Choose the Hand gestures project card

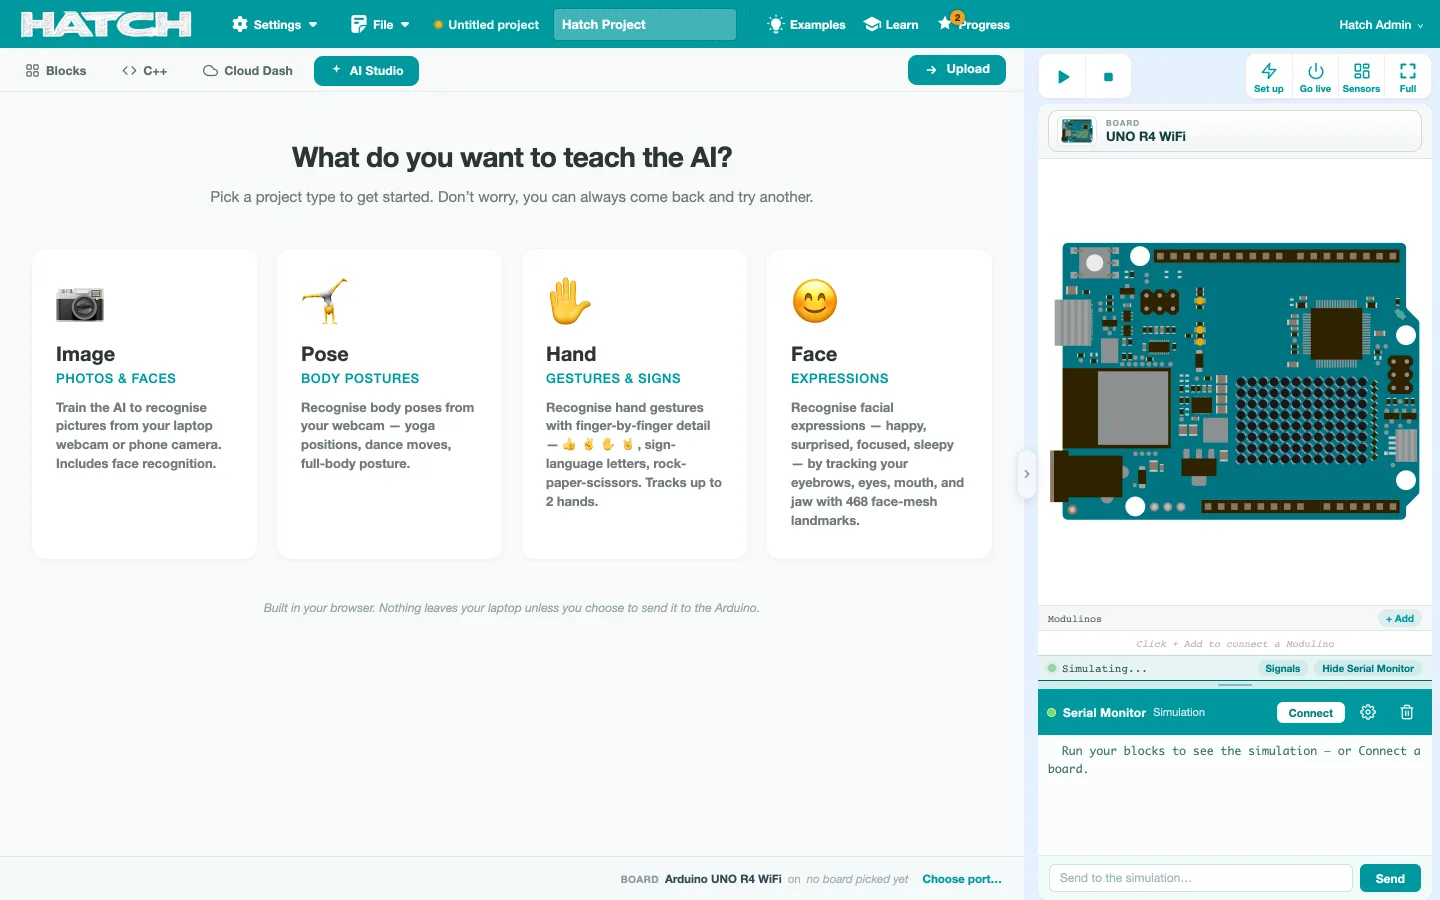pyautogui.click(x=635, y=404)
